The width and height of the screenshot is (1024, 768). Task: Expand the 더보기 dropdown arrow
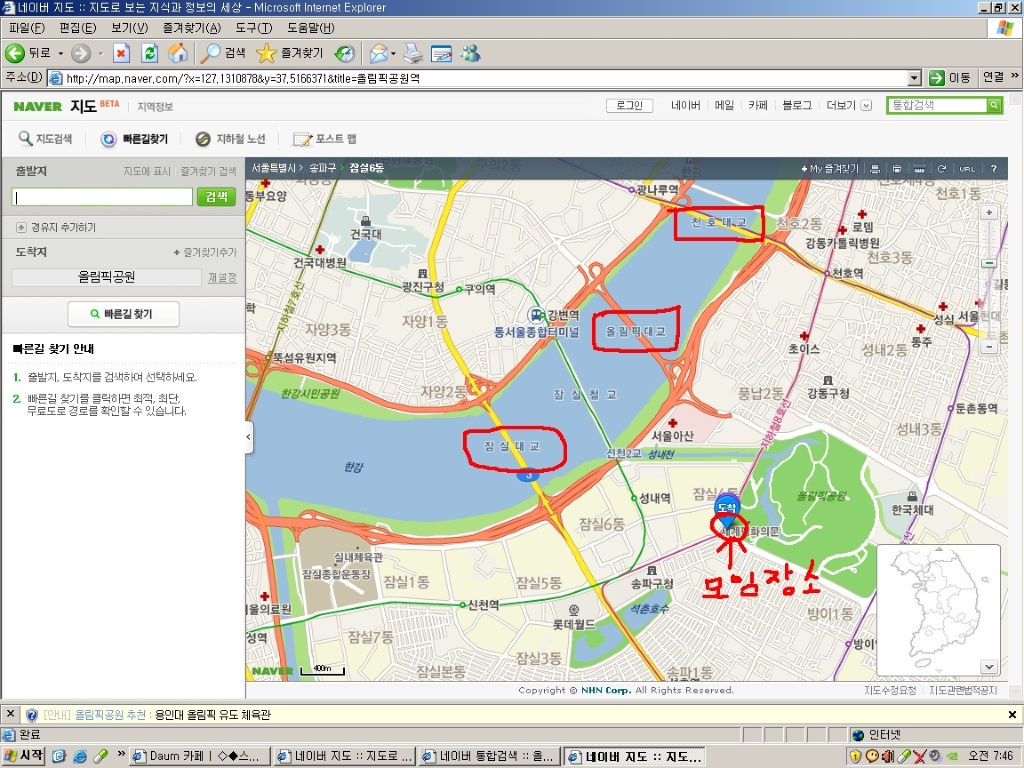point(866,105)
